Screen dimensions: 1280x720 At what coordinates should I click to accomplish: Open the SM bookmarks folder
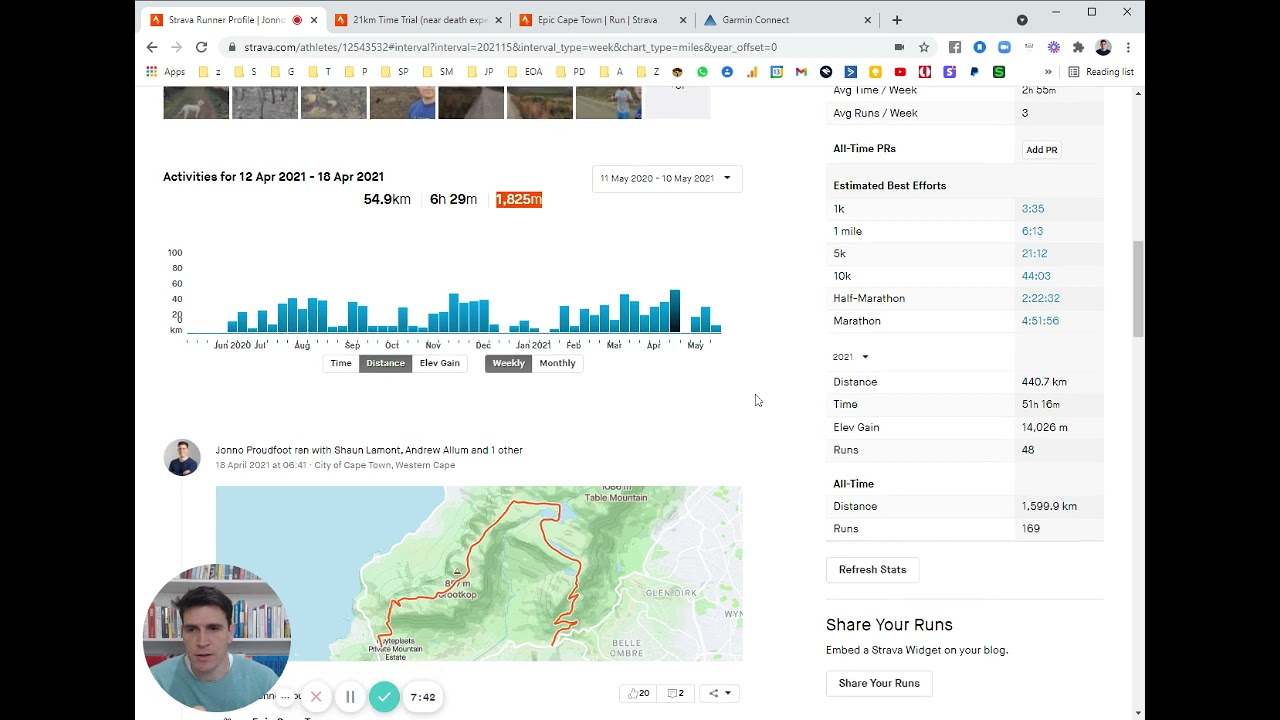click(x=438, y=72)
